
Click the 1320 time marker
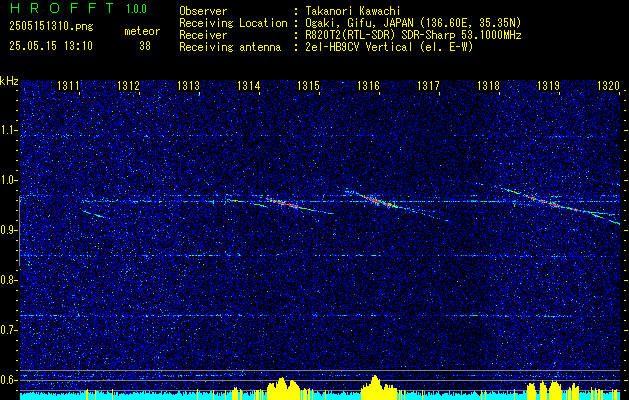point(609,85)
